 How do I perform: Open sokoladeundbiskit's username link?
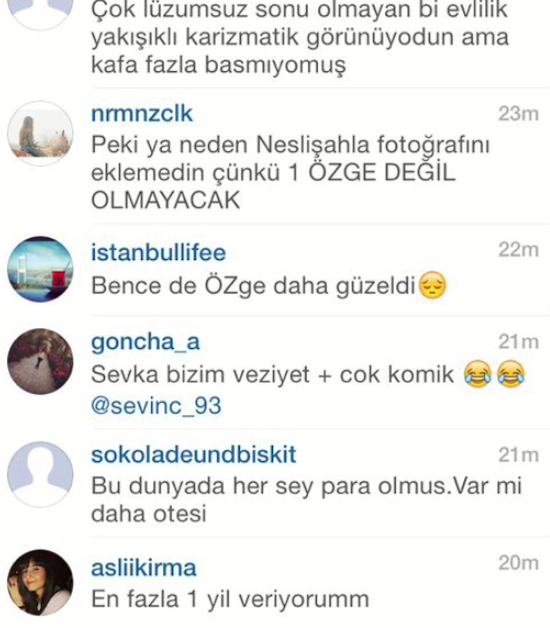[x=193, y=455]
